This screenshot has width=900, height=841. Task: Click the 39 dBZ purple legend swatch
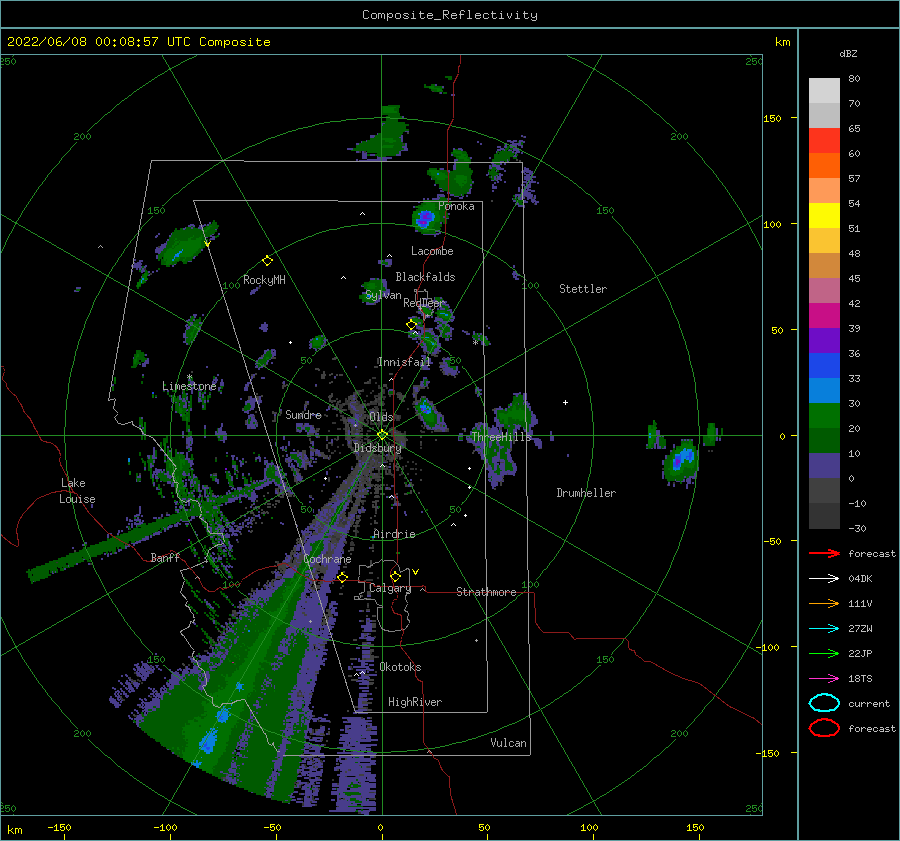coord(824,340)
